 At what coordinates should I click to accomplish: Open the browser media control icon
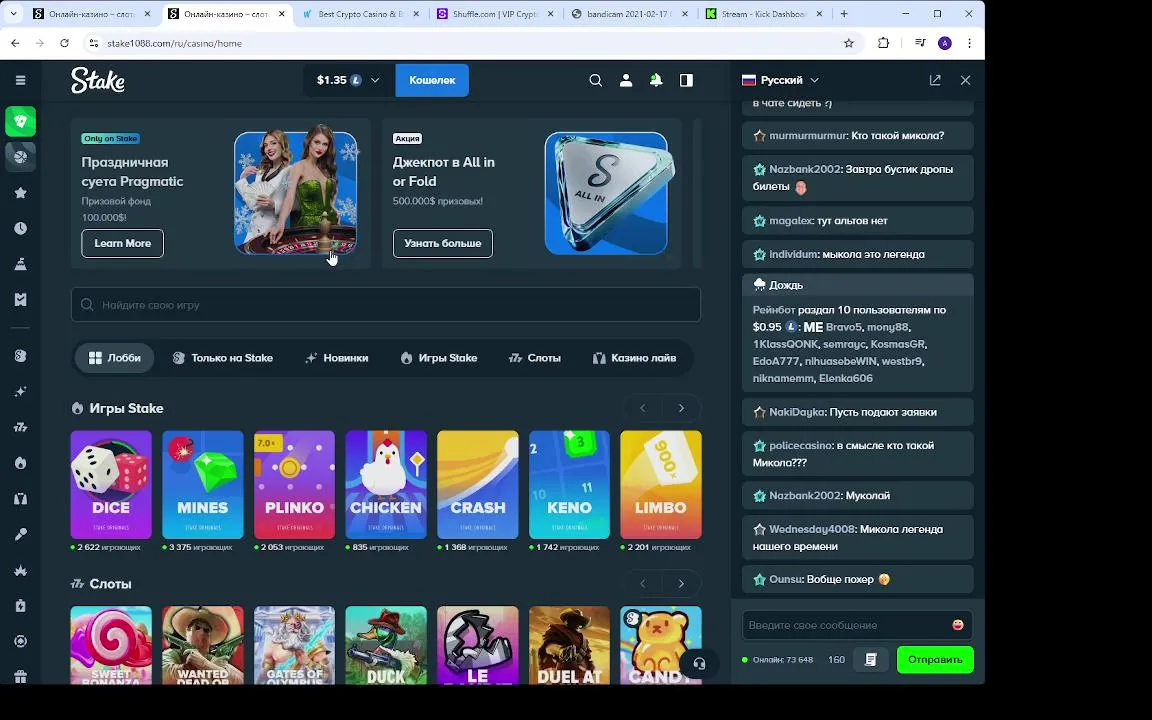pyautogui.click(x=920, y=43)
